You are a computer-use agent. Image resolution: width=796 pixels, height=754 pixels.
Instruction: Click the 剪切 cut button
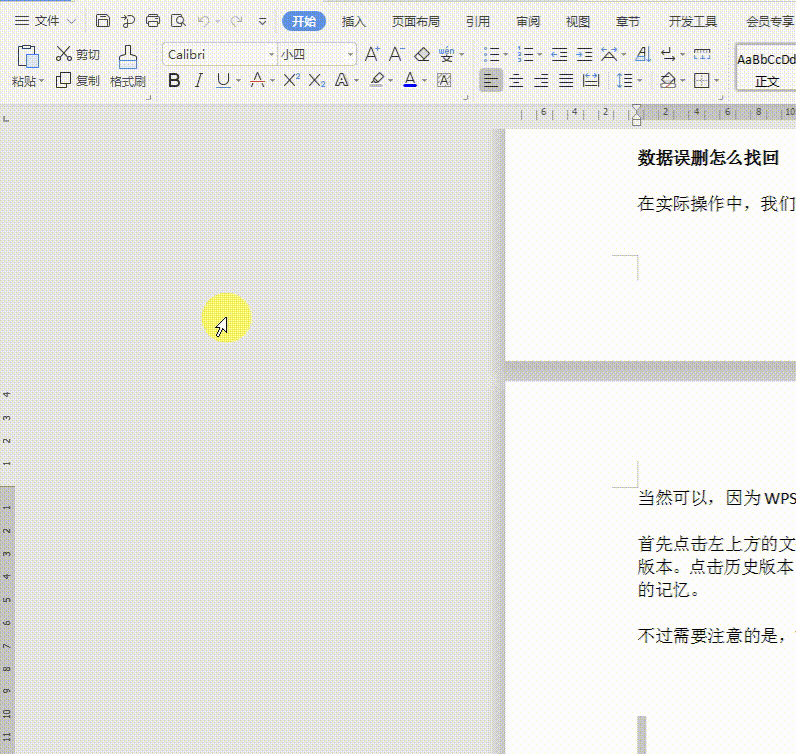[78, 54]
